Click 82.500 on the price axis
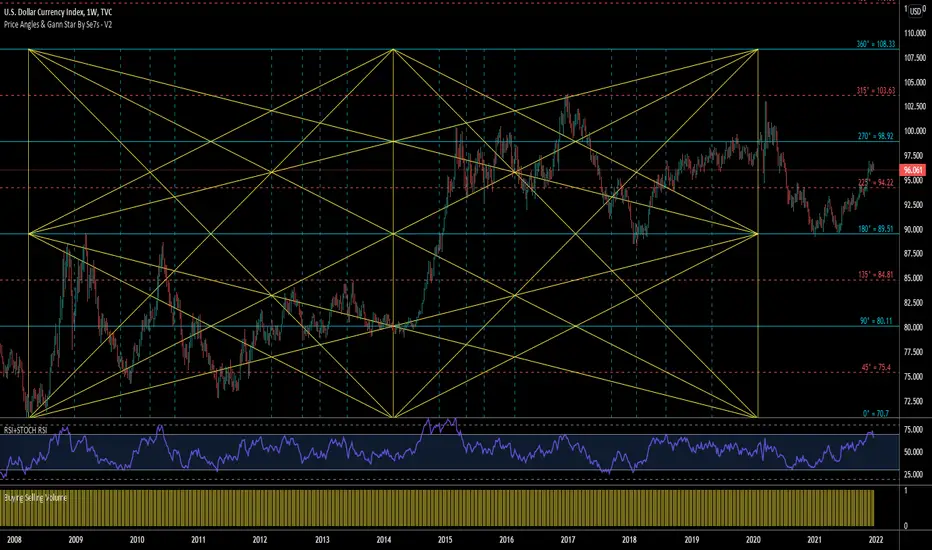The width and height of the screenshot is (932, 550). coord(915,303)
